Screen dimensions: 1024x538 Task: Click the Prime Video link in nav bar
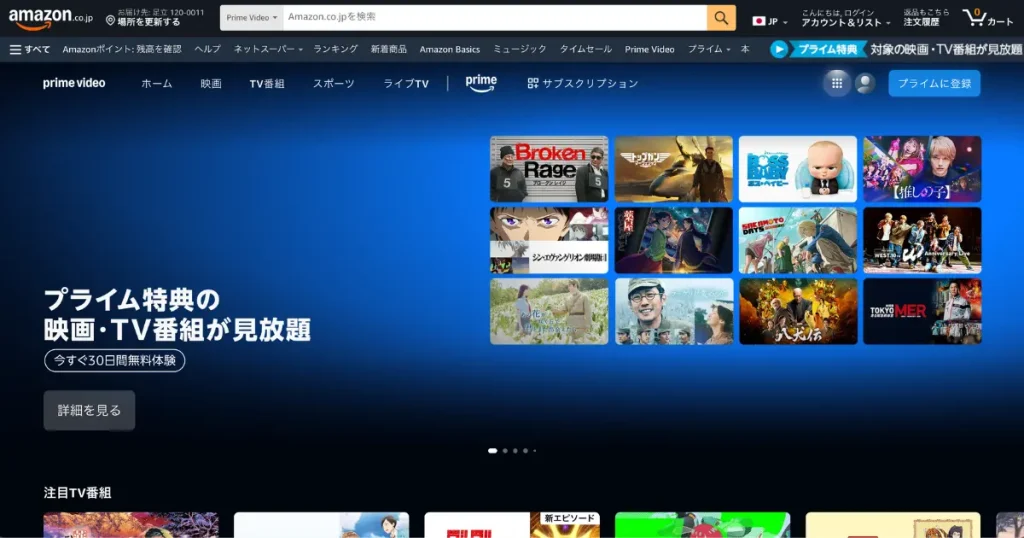pyautogui.click(x=649, y=49)
